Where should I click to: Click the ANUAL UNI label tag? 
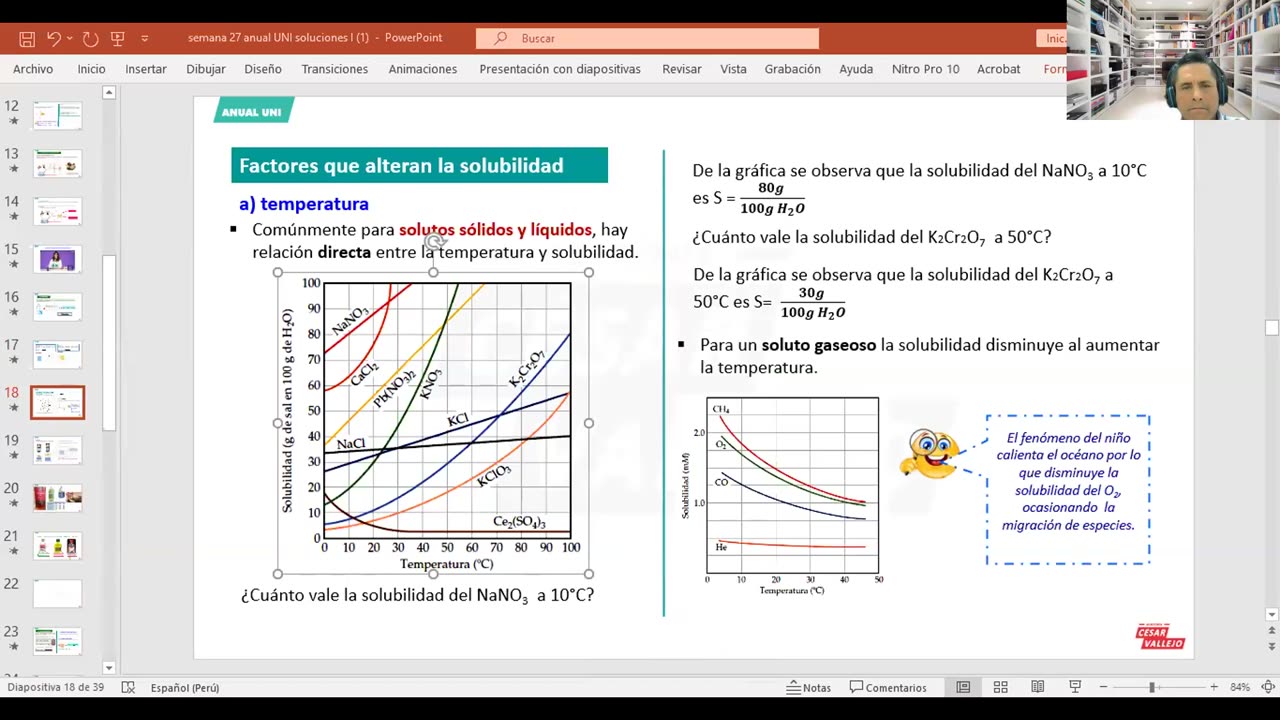click(252, 111)
